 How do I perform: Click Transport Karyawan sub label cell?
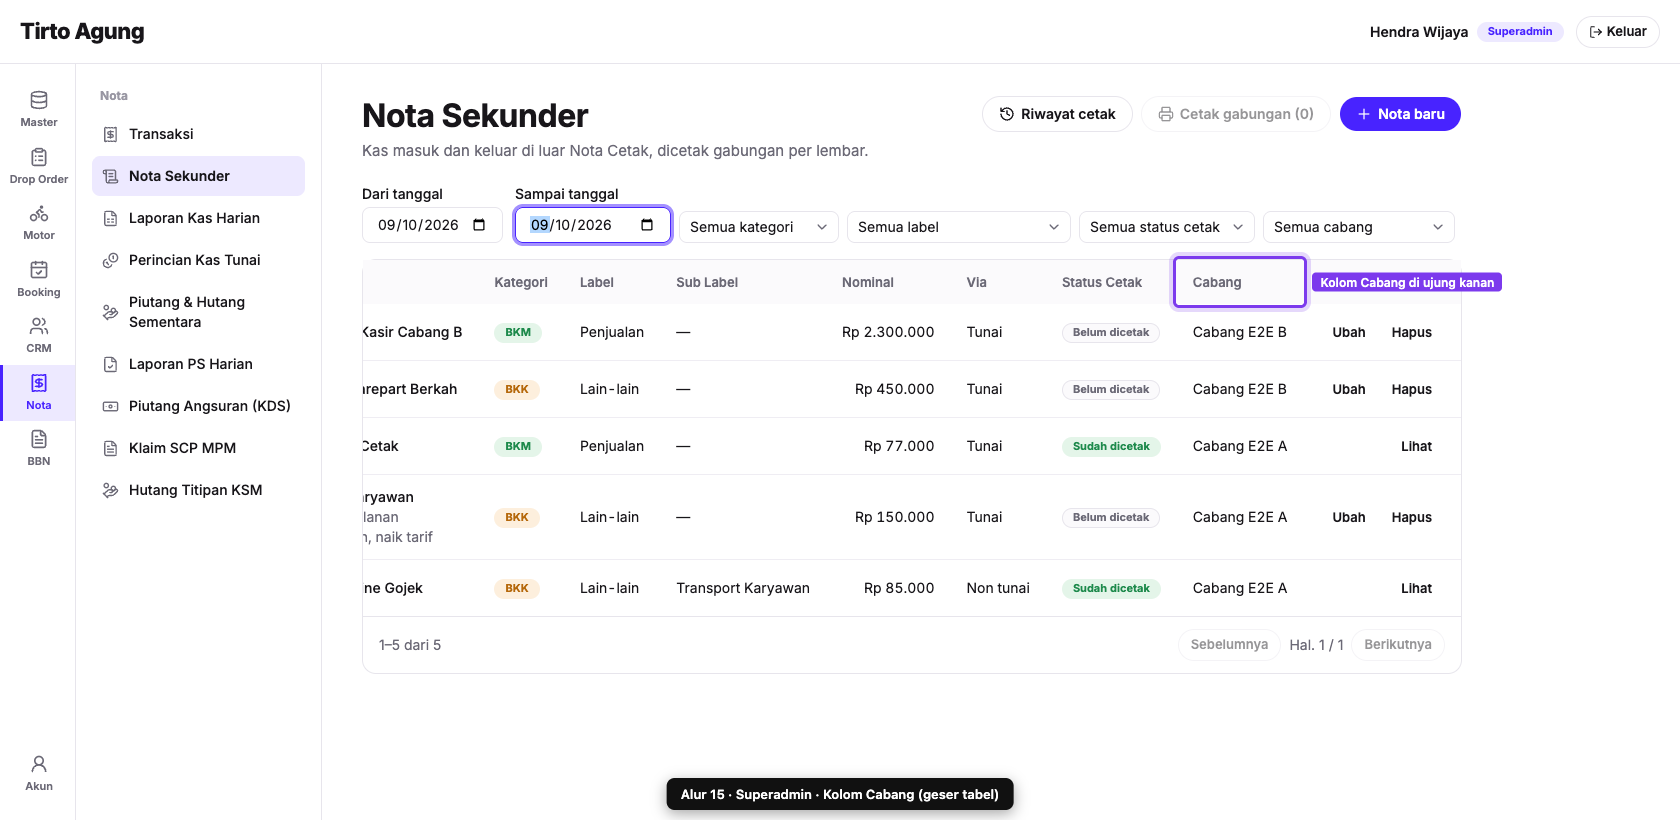(743, 588)
